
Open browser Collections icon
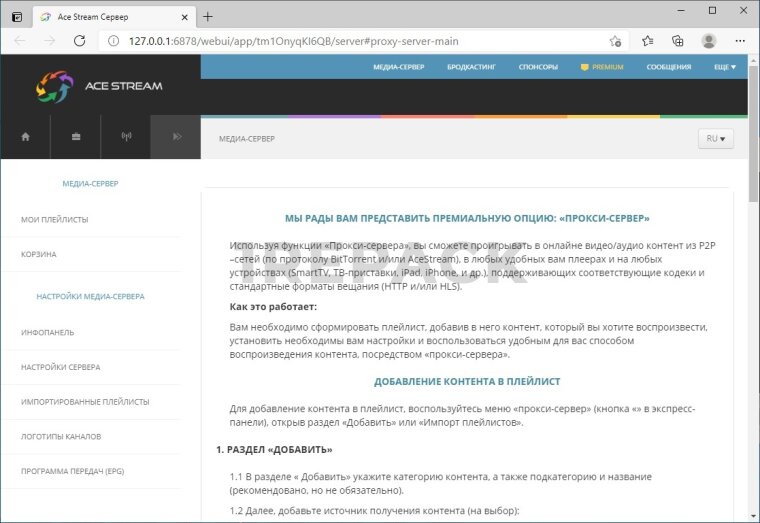pyautogui.click(x=678, y=41)
